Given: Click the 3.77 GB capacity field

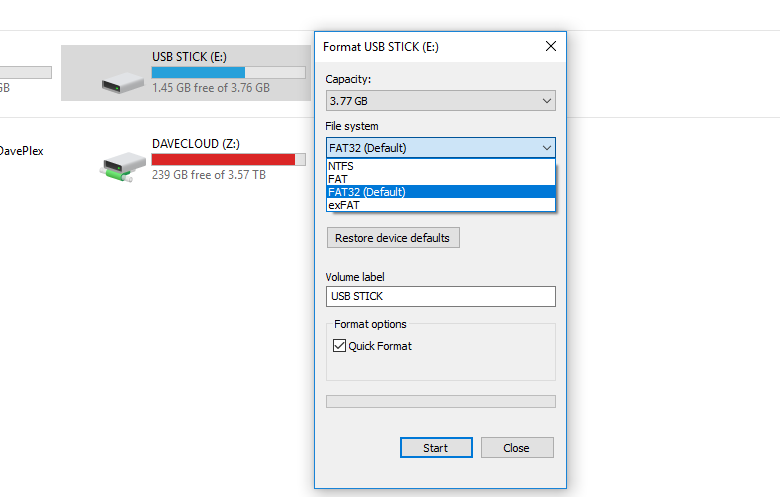Looking at the screenshot, I should pos(441,101).
